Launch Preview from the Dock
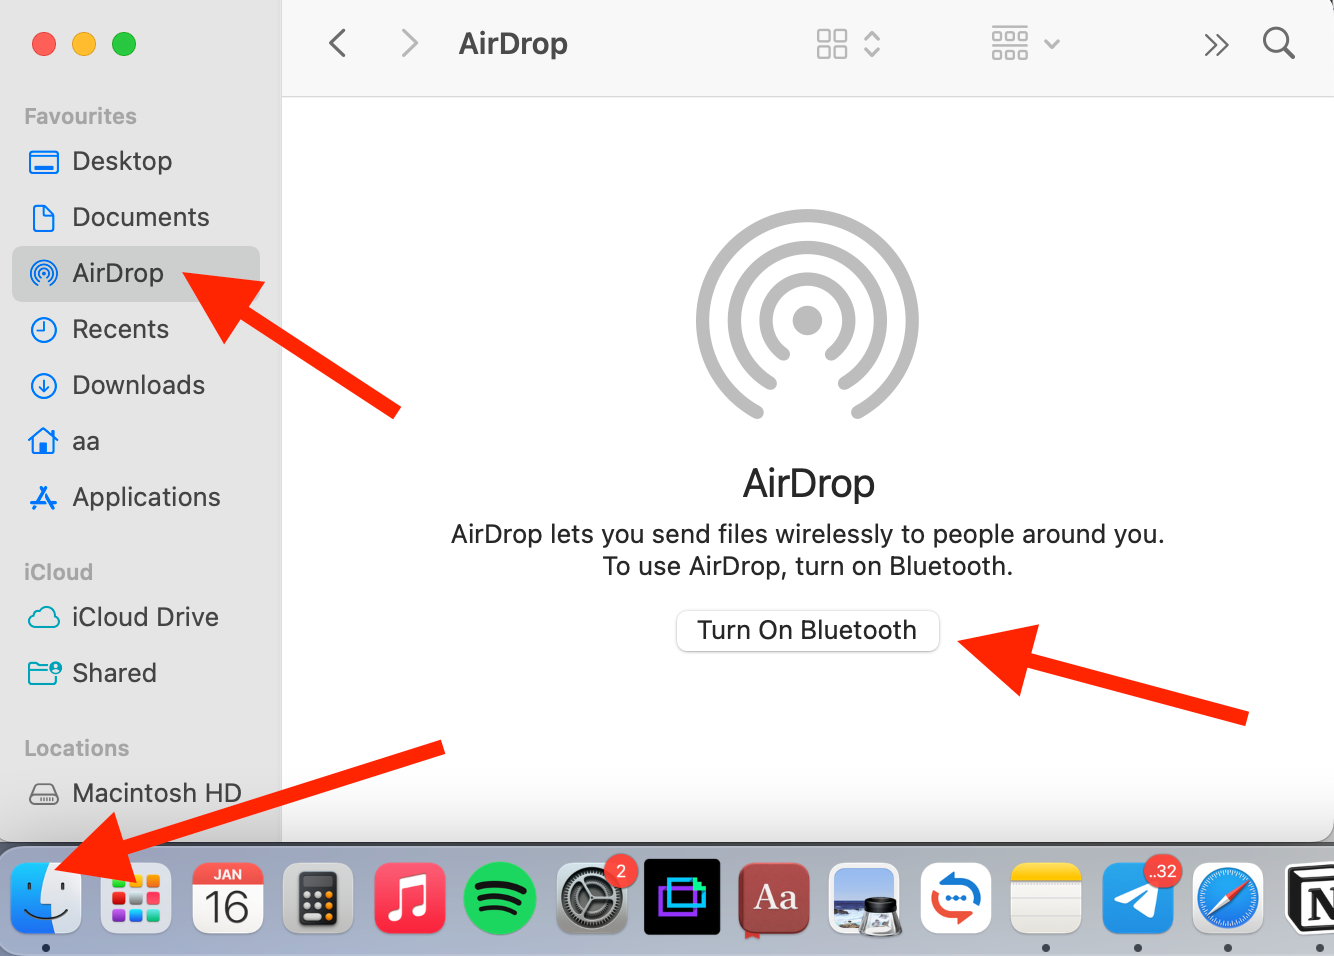The image size is (1334, 956). [x=865, y=898]
